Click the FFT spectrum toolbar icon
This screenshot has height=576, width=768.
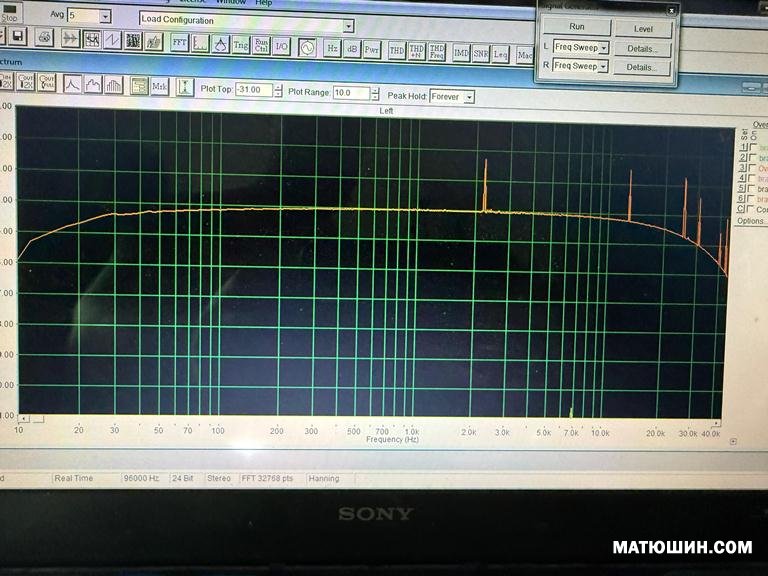click(179, 45)
